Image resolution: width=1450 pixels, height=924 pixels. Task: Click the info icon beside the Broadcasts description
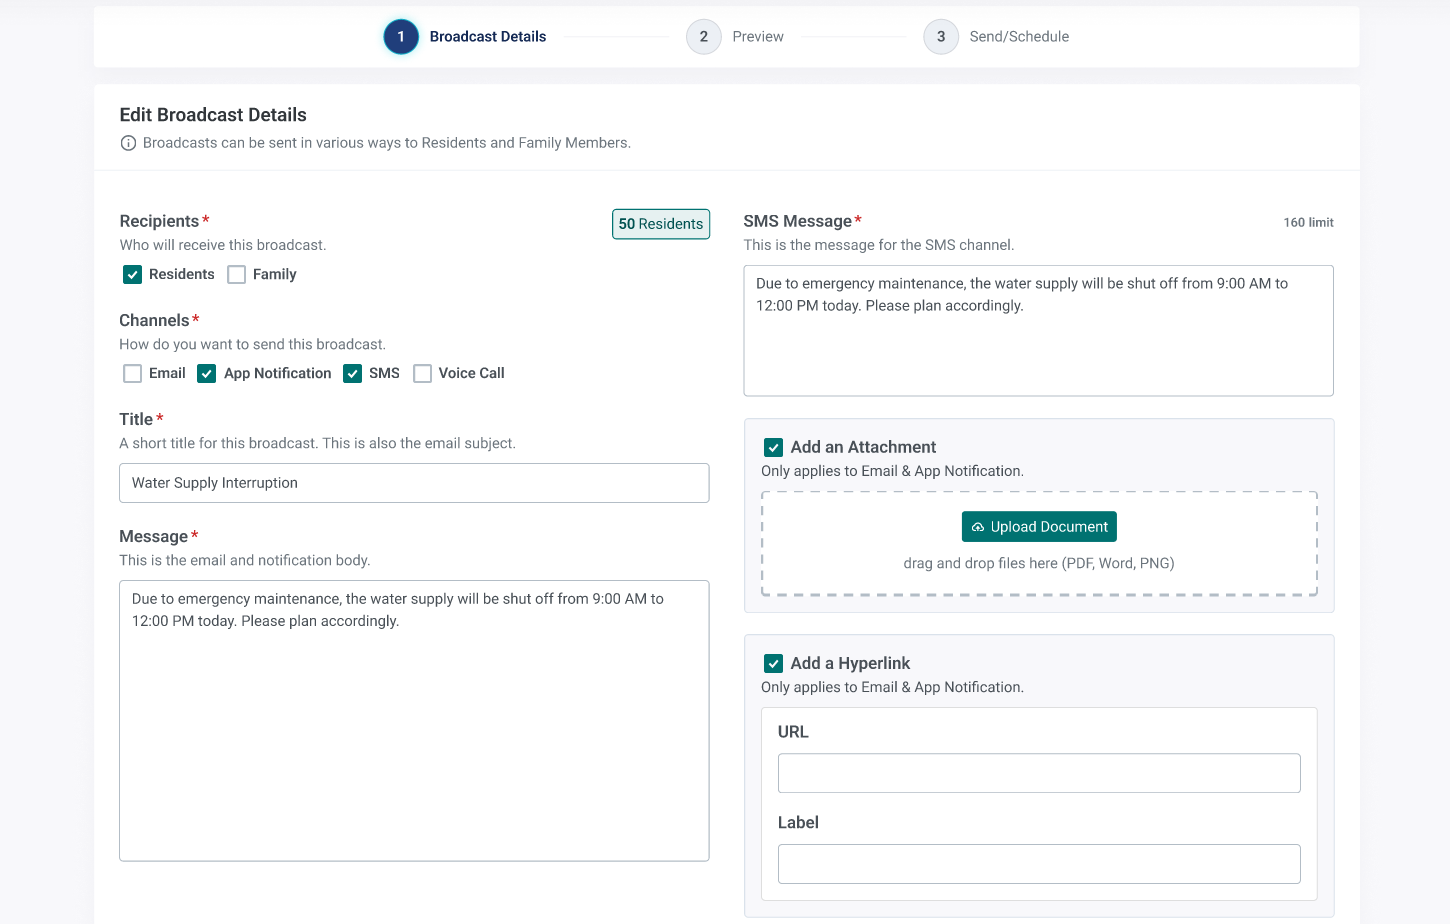(x=128, y=143)
